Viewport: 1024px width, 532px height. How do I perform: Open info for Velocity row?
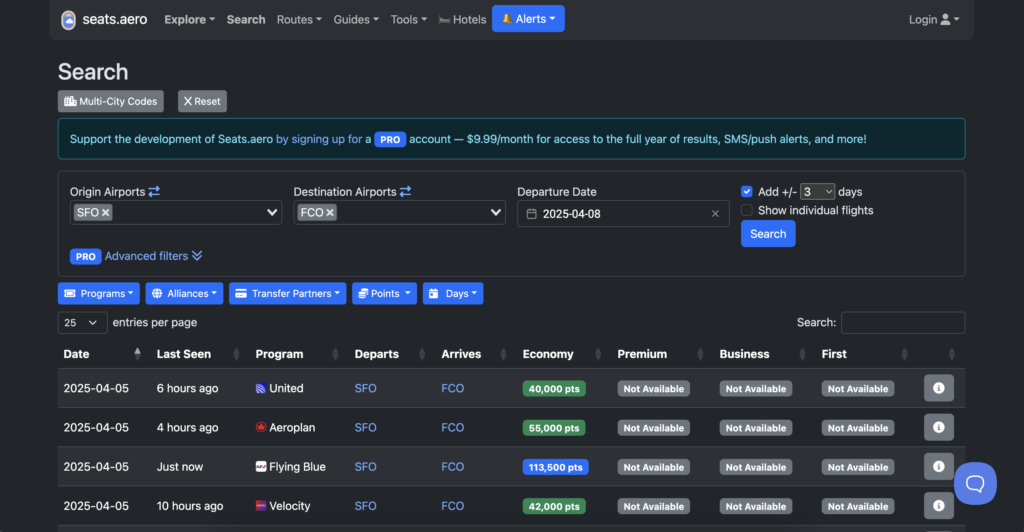point(938,506)
